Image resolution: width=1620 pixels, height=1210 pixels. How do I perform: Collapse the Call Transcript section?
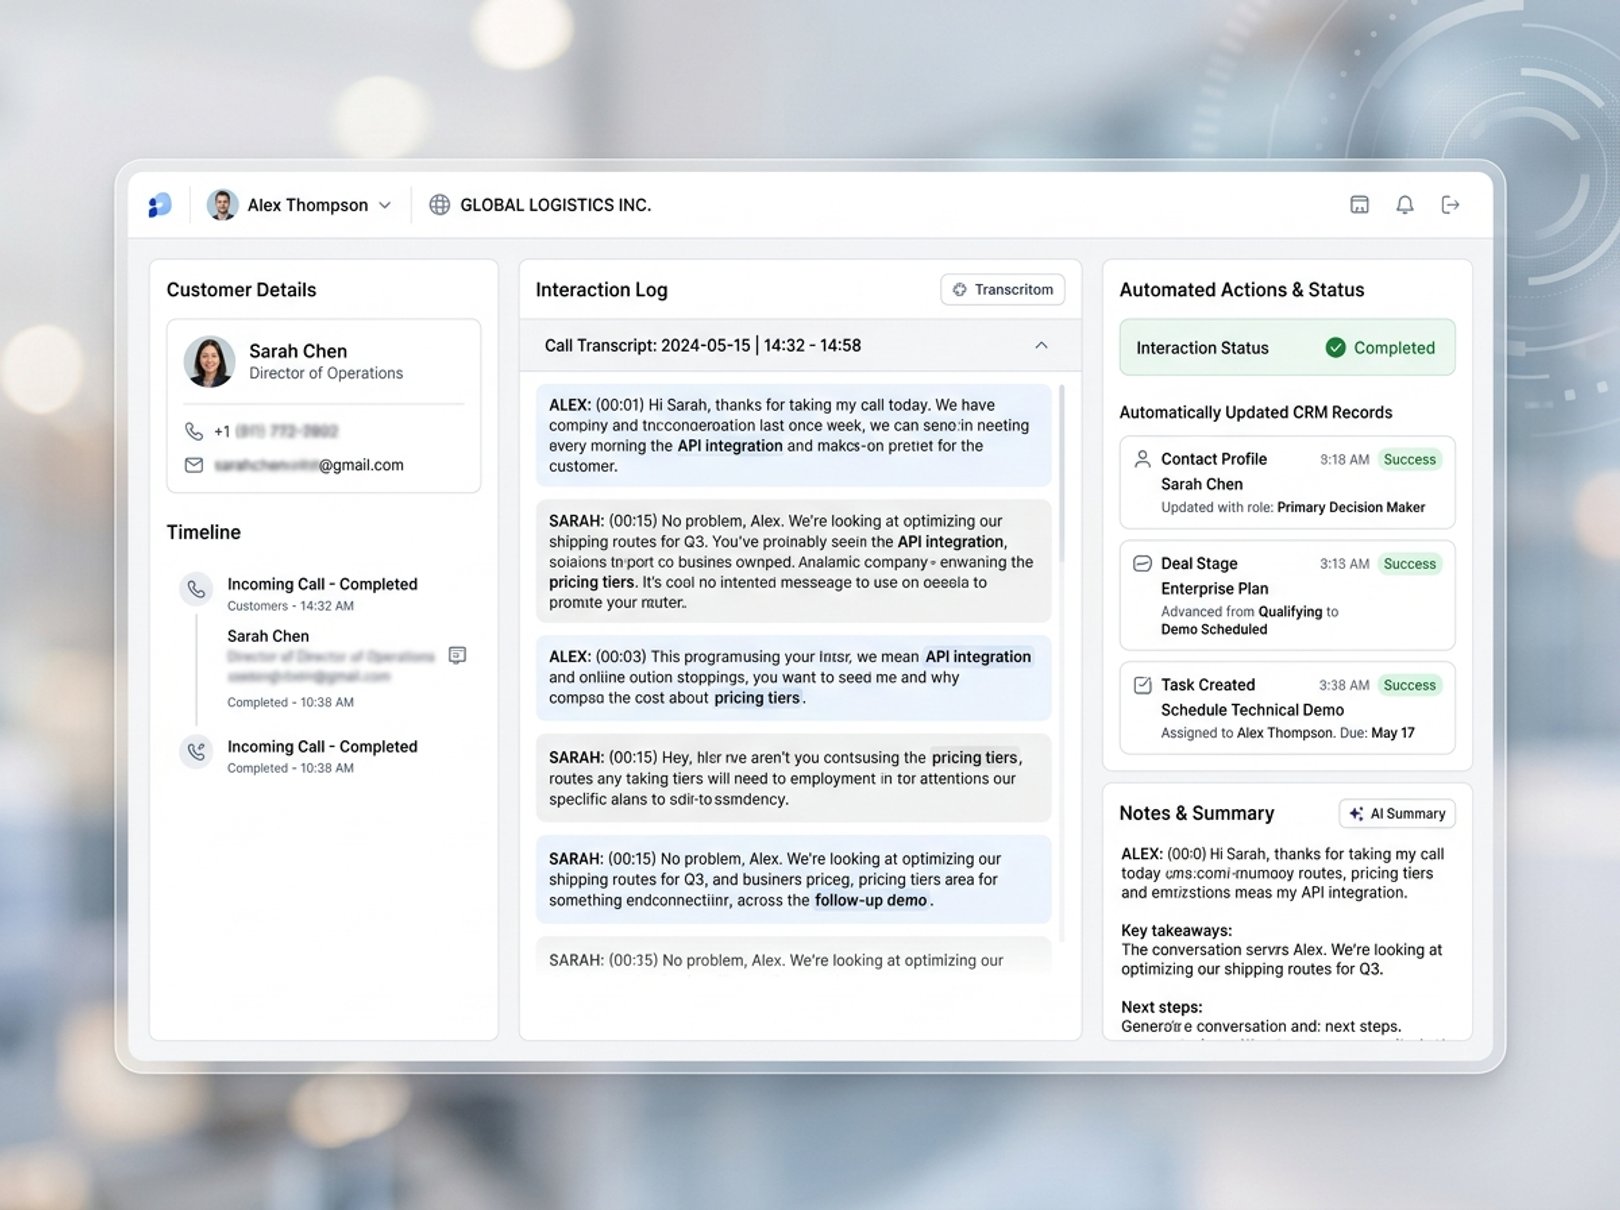coord(1041,345)
